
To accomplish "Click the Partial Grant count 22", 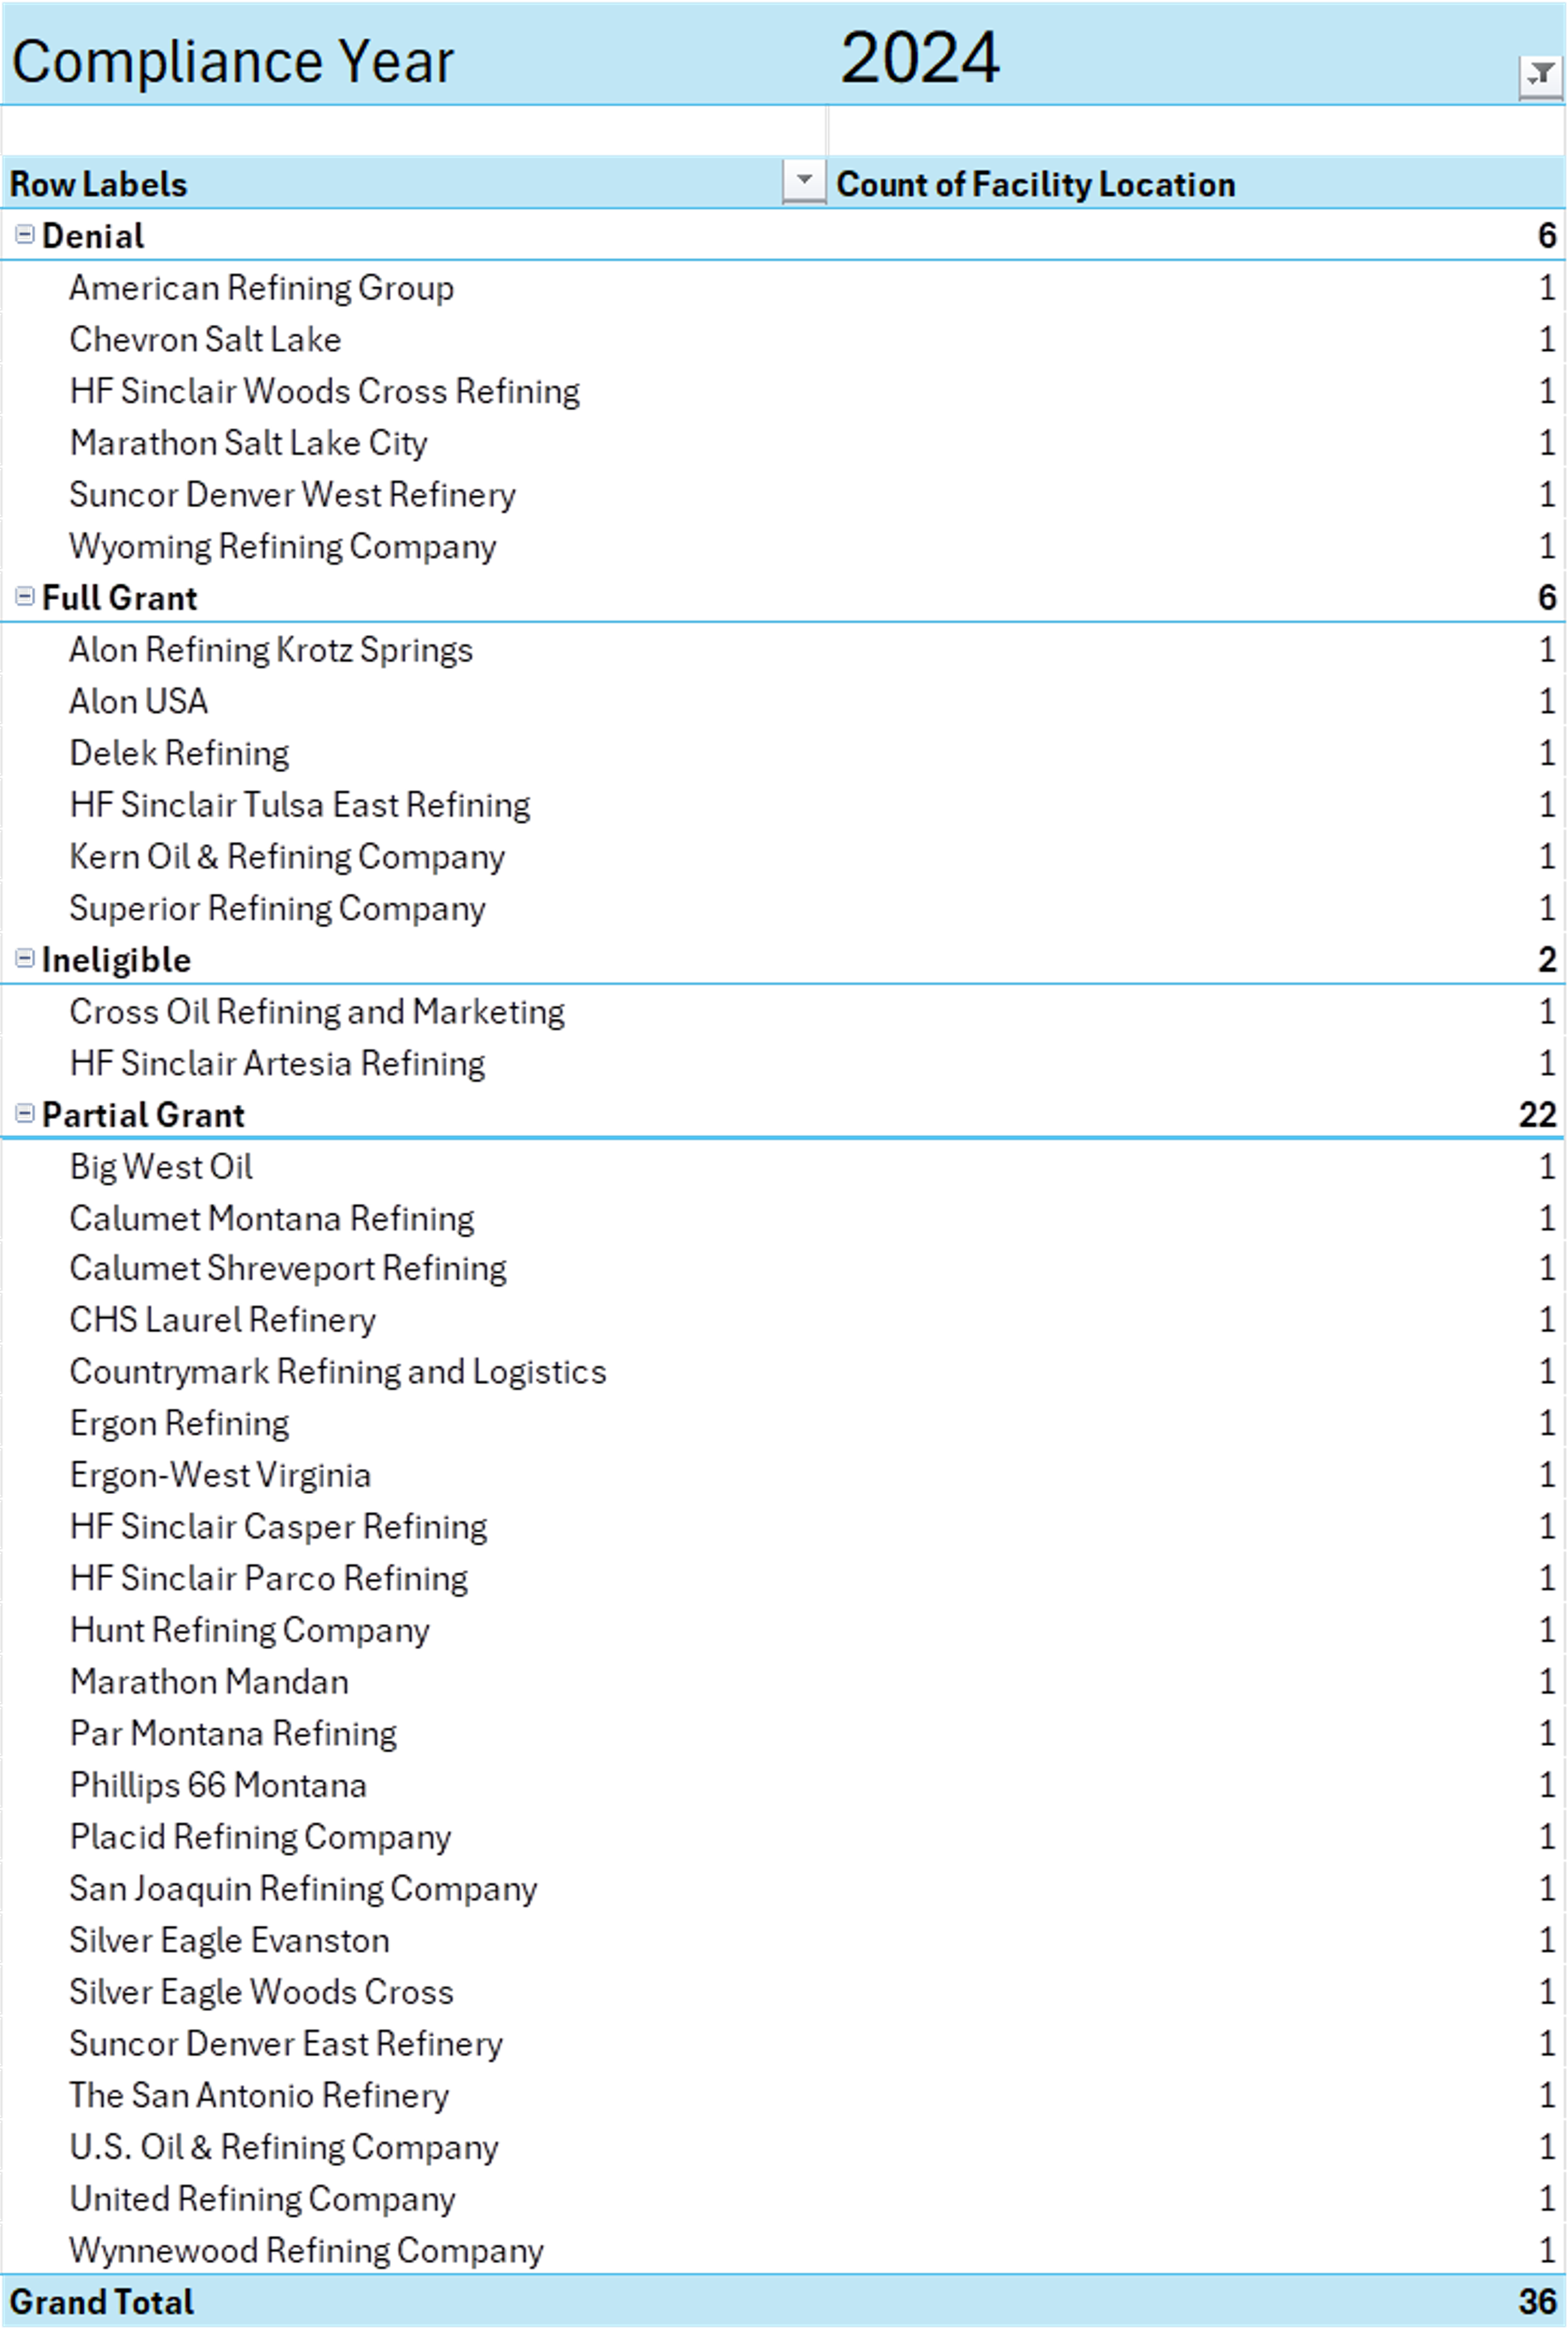I will click(x=1538, y=1115).
